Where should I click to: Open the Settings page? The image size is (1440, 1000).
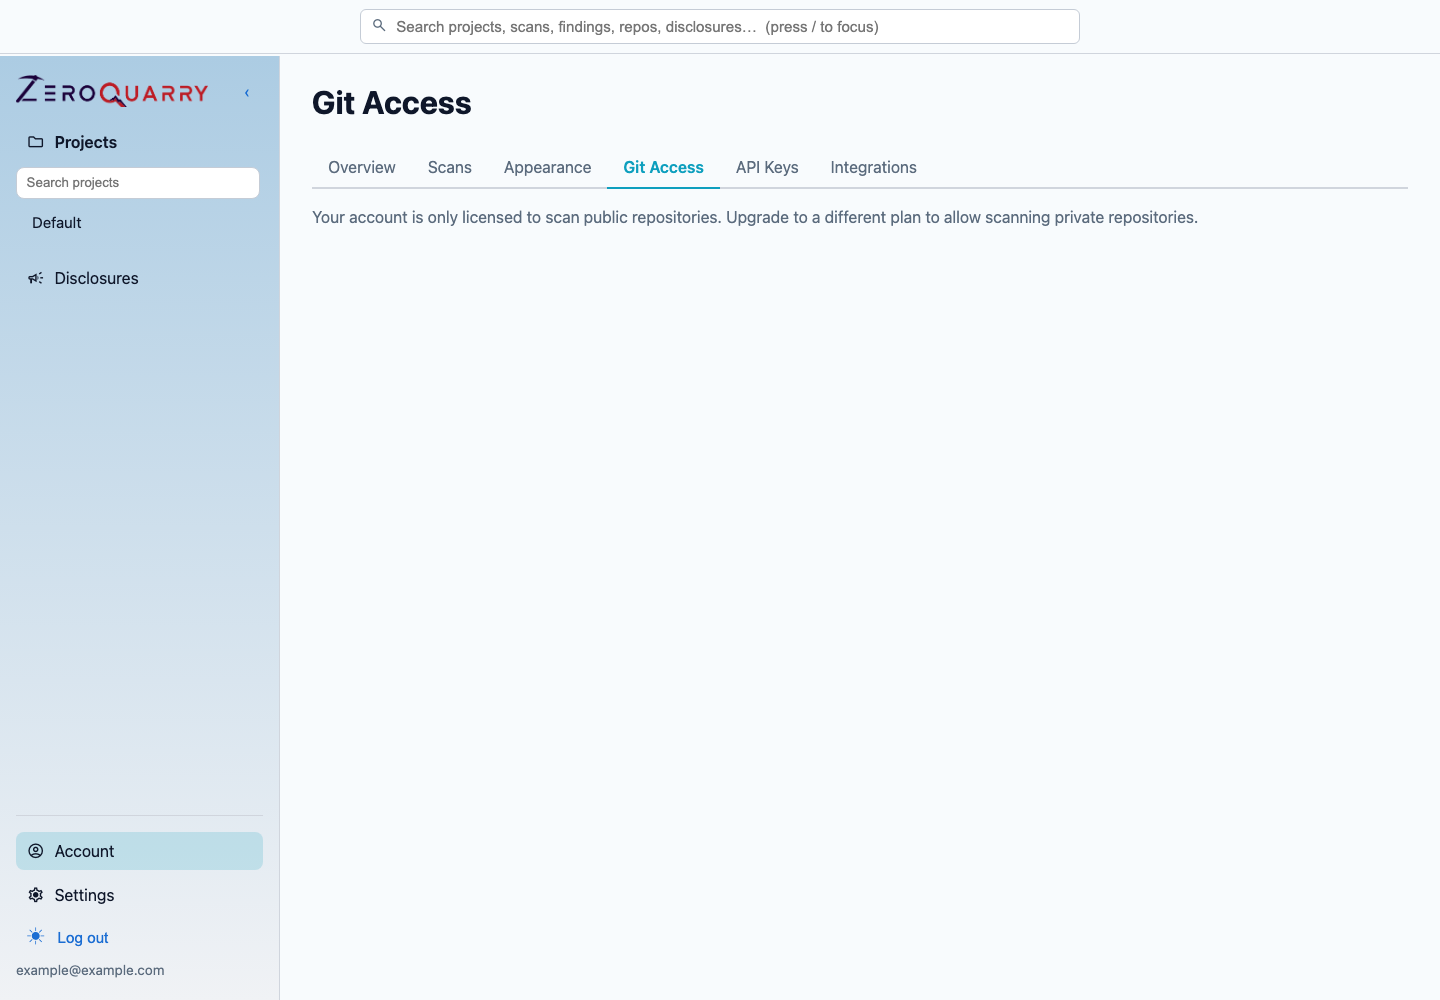(84, 895)
